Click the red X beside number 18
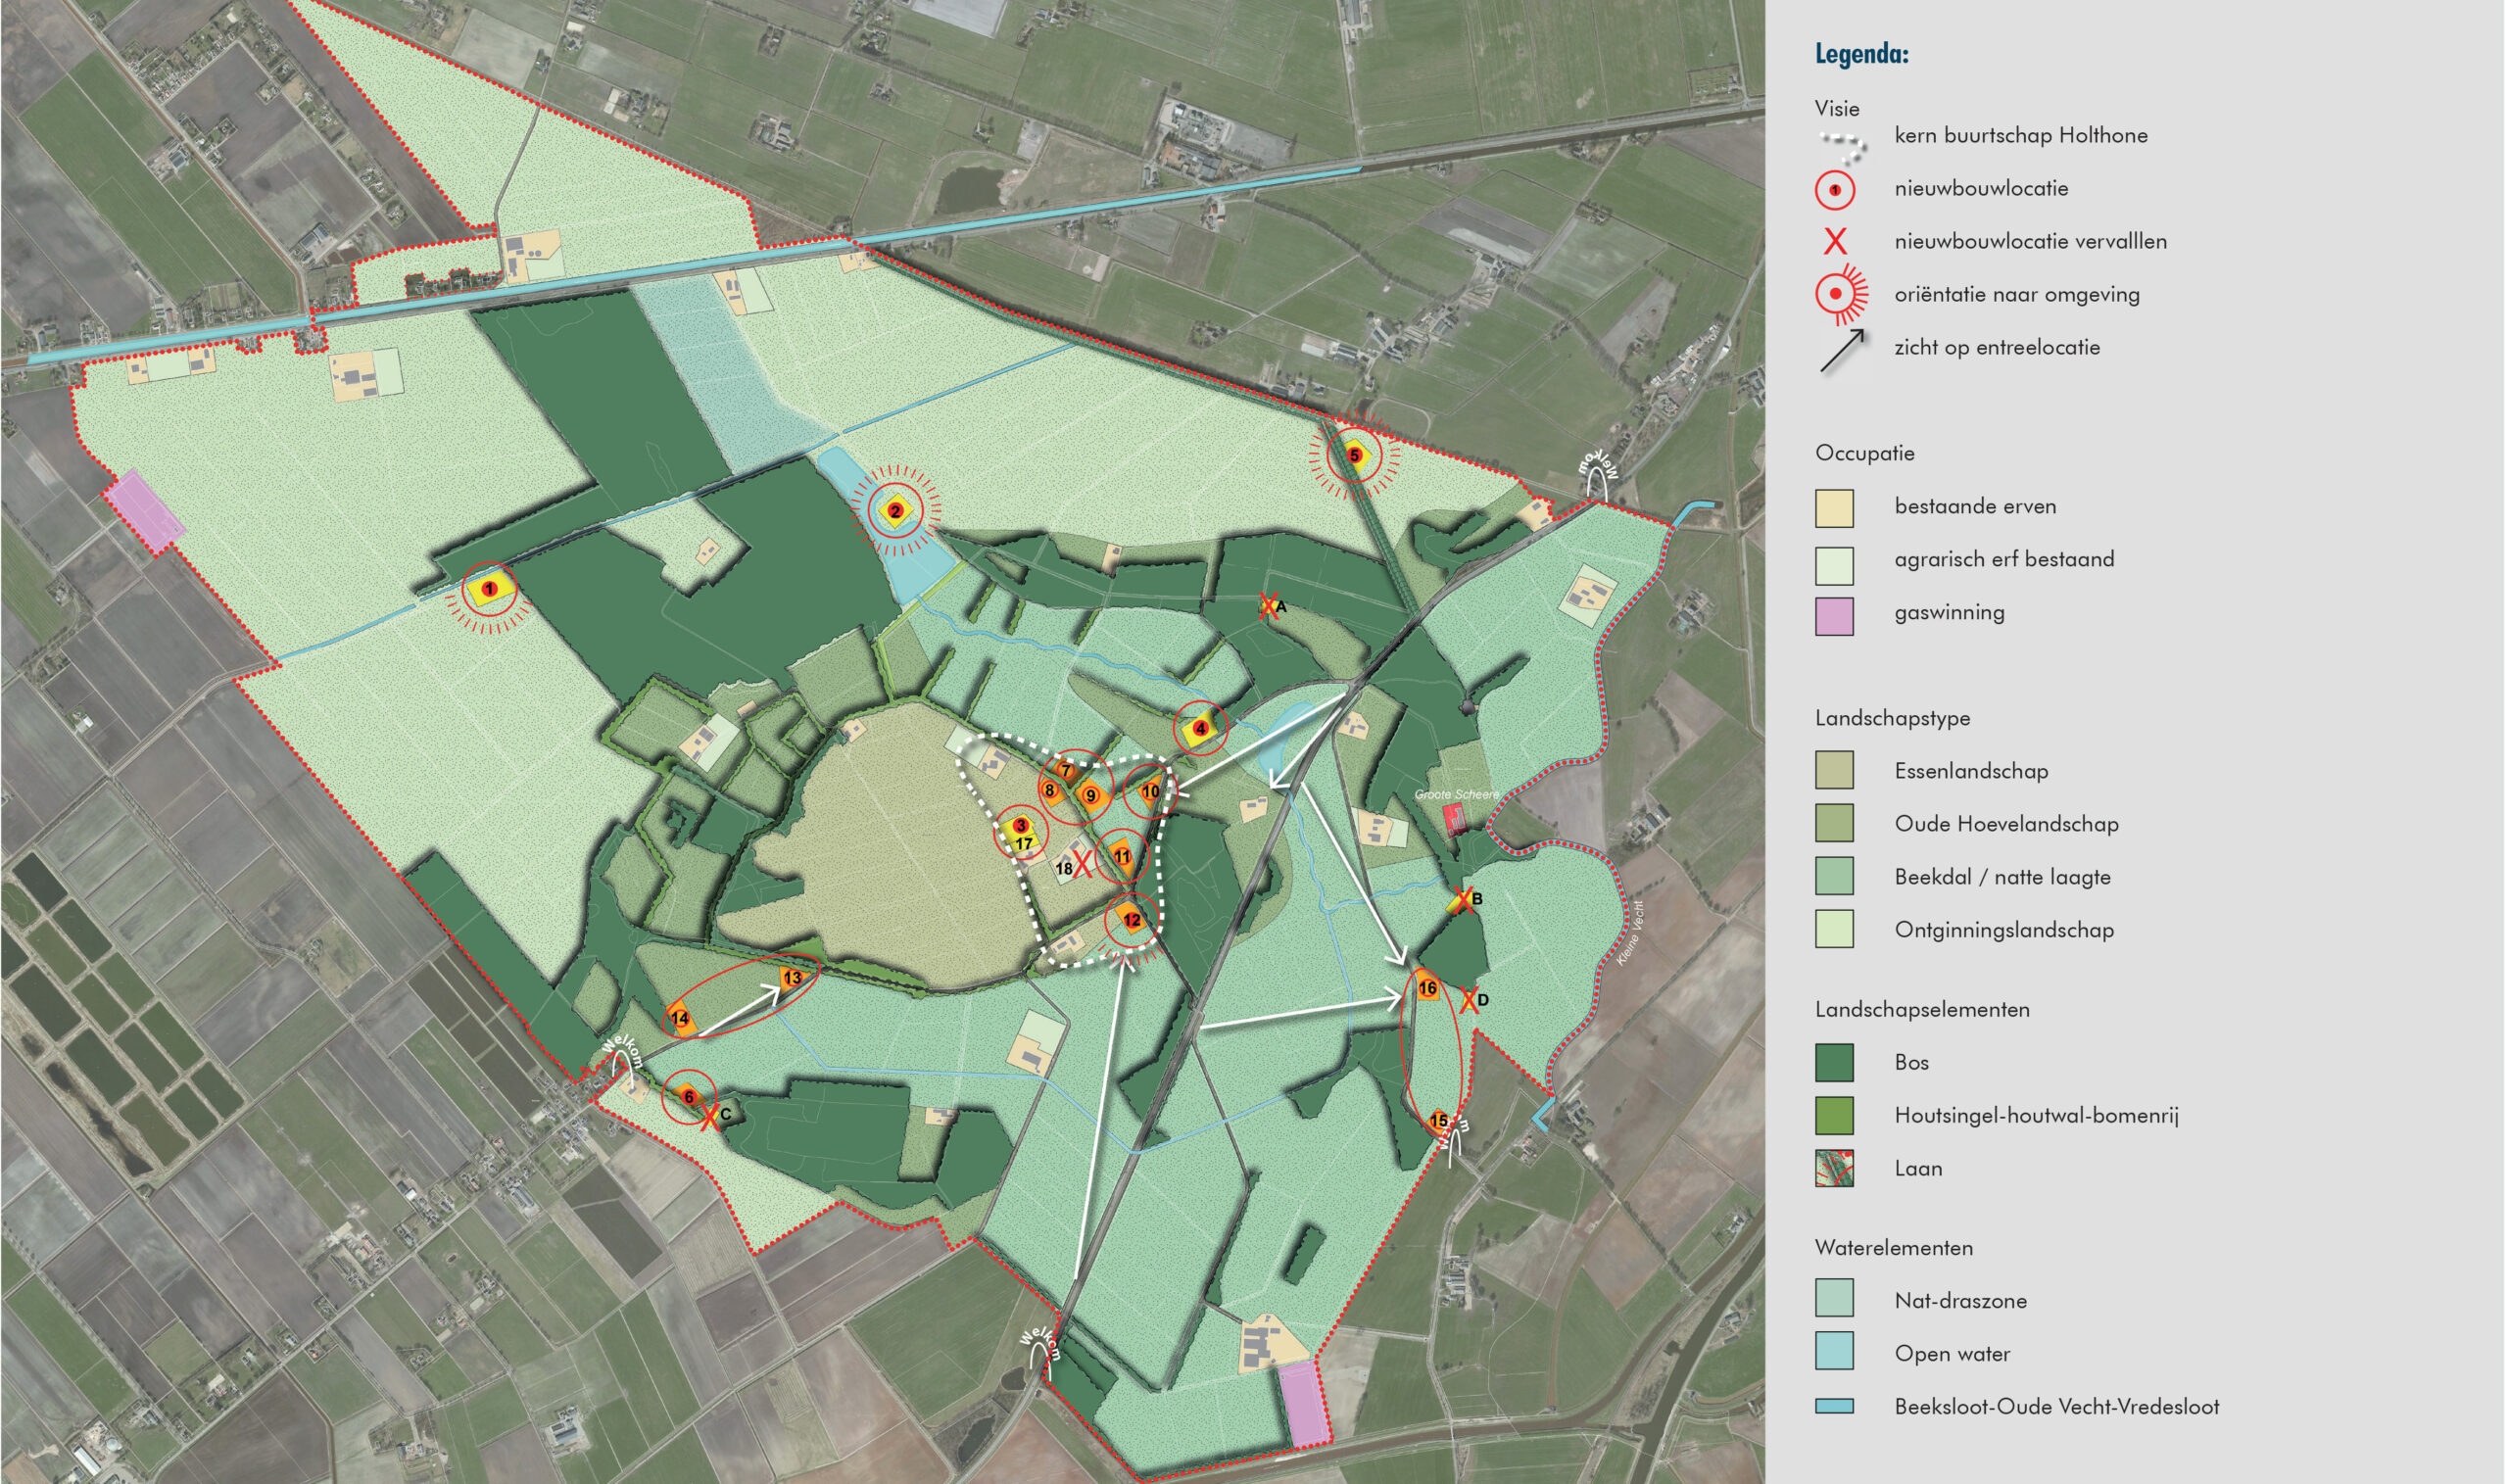The image size is (2508, 1484). tap(1083, 866)
